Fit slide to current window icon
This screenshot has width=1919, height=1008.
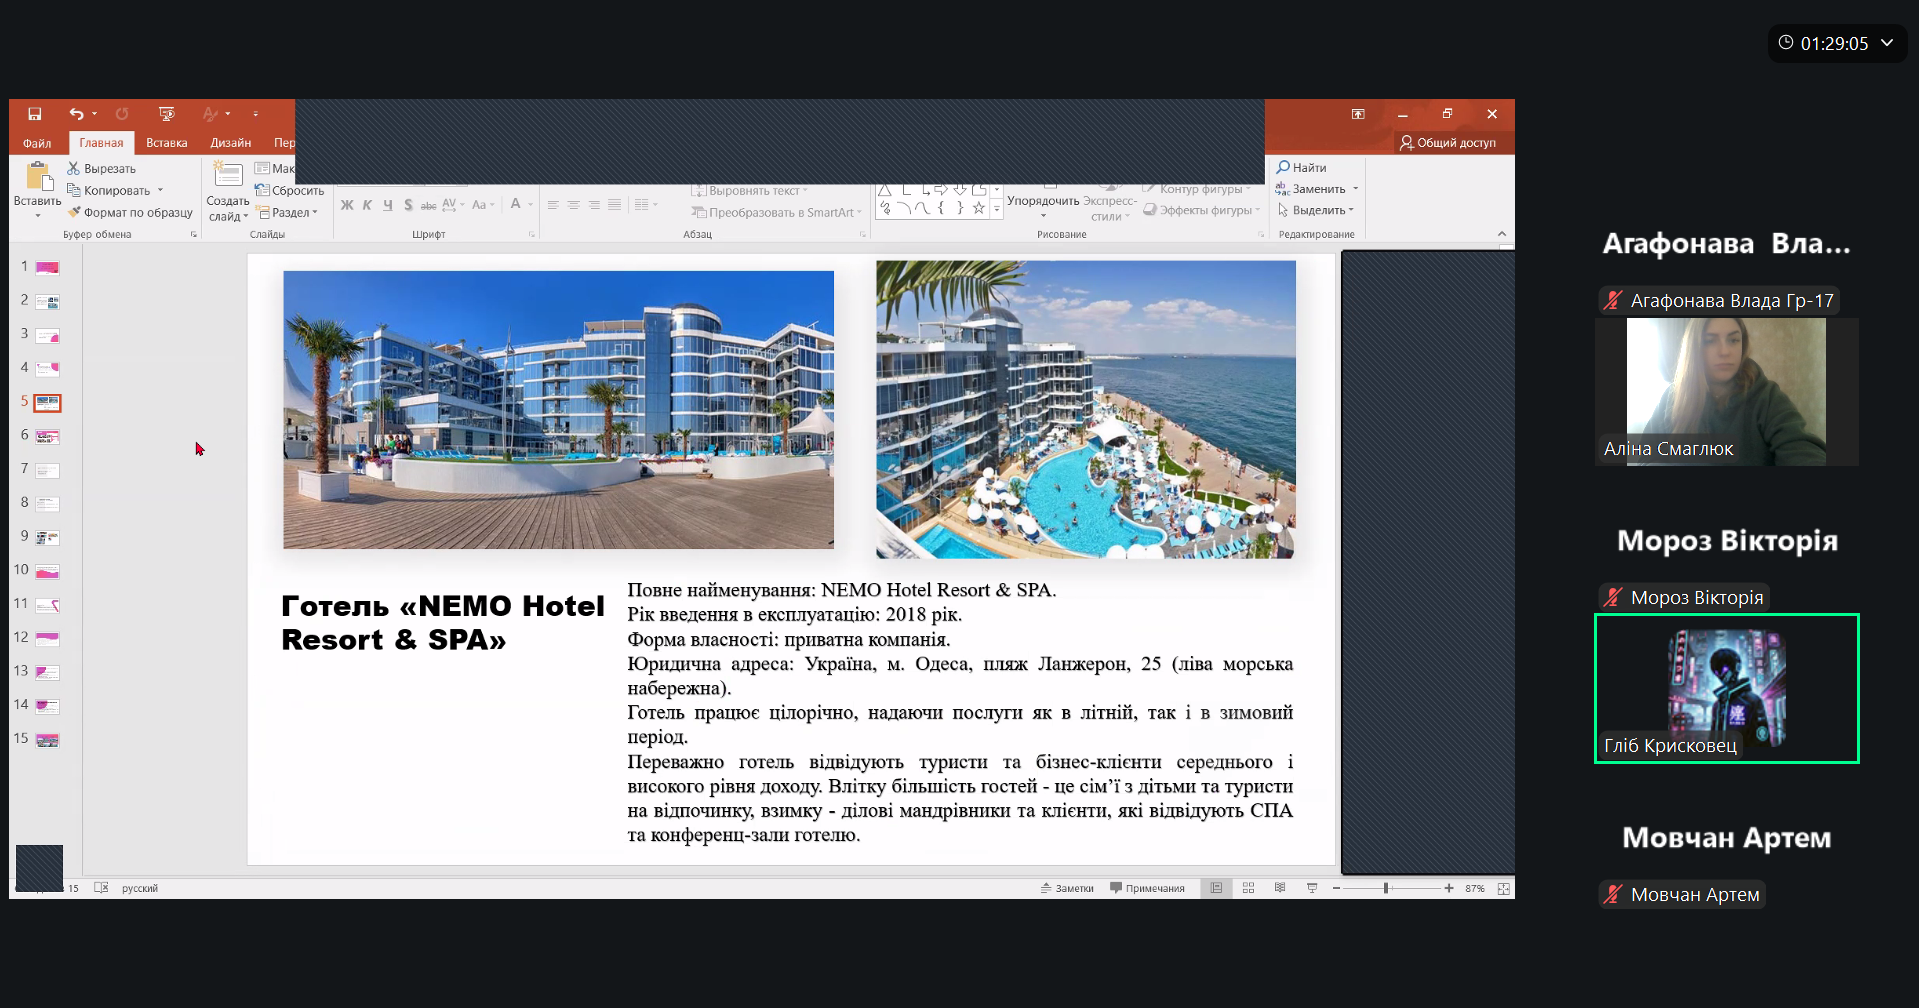tap(1503, 888)
